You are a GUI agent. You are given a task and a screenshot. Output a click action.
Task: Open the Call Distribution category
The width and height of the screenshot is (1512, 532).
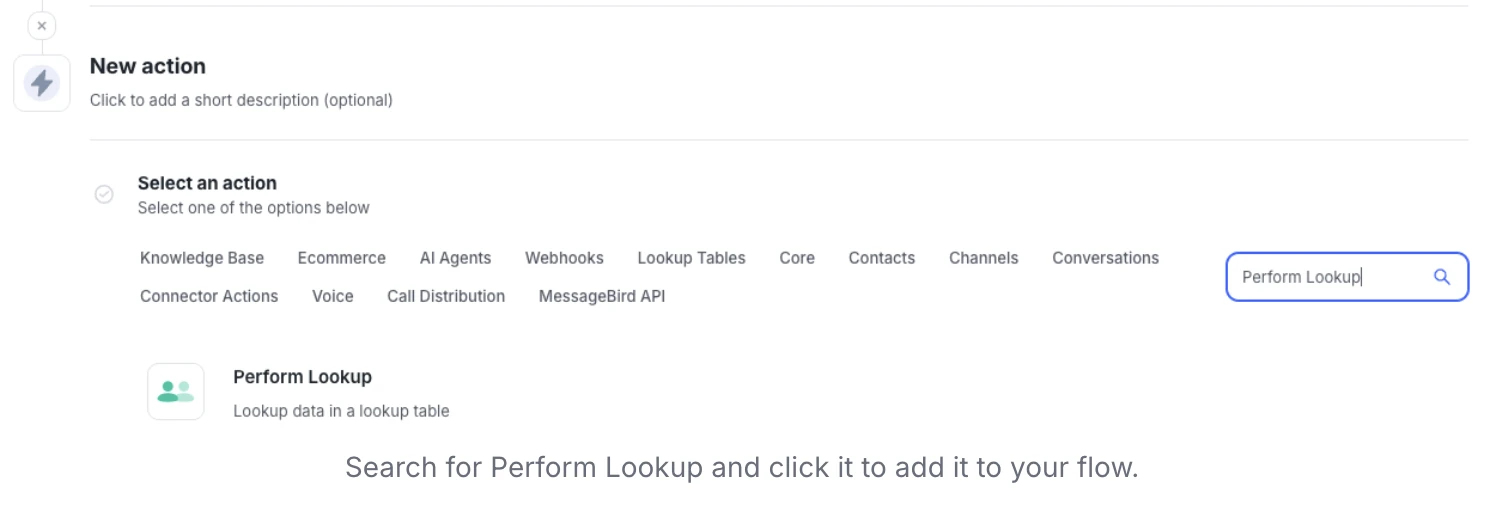446,296
